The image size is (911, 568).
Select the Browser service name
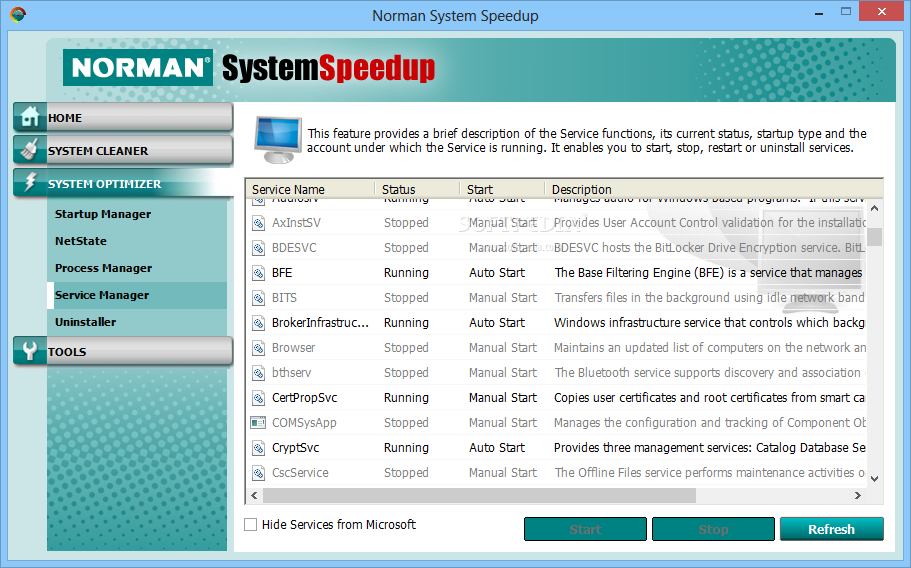tap(293, 348)
